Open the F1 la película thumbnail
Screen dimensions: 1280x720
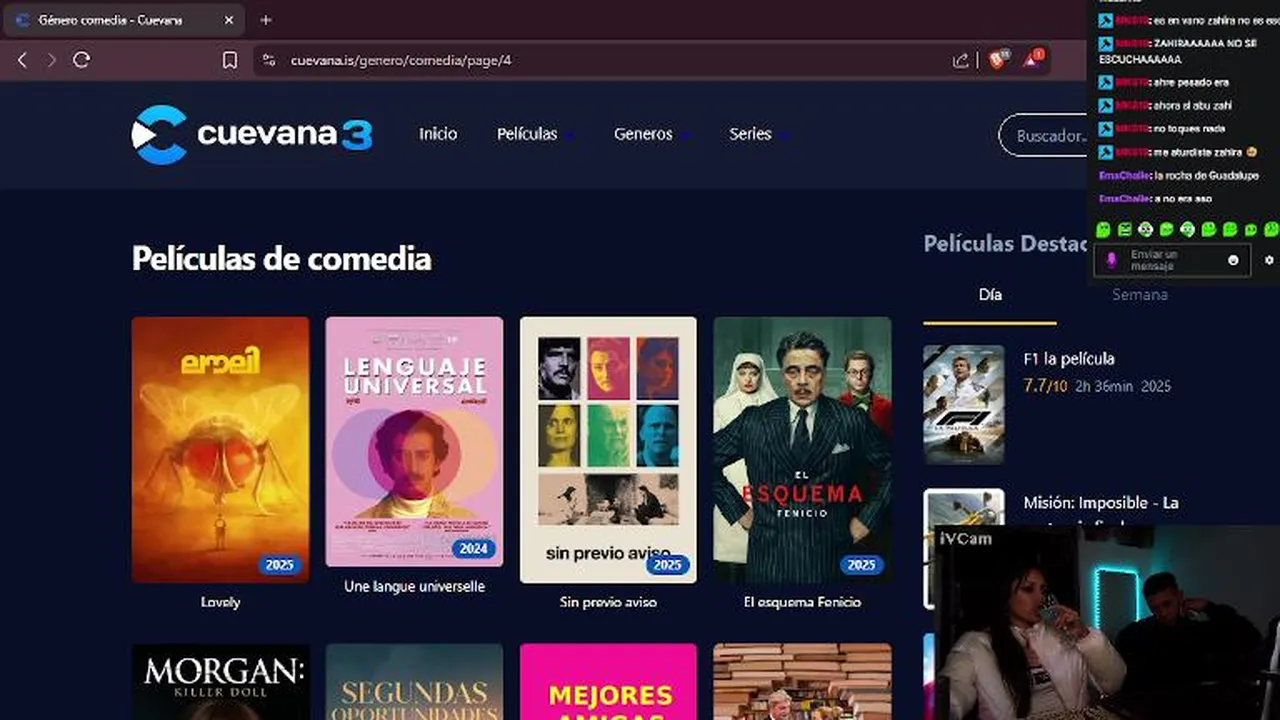964,404
